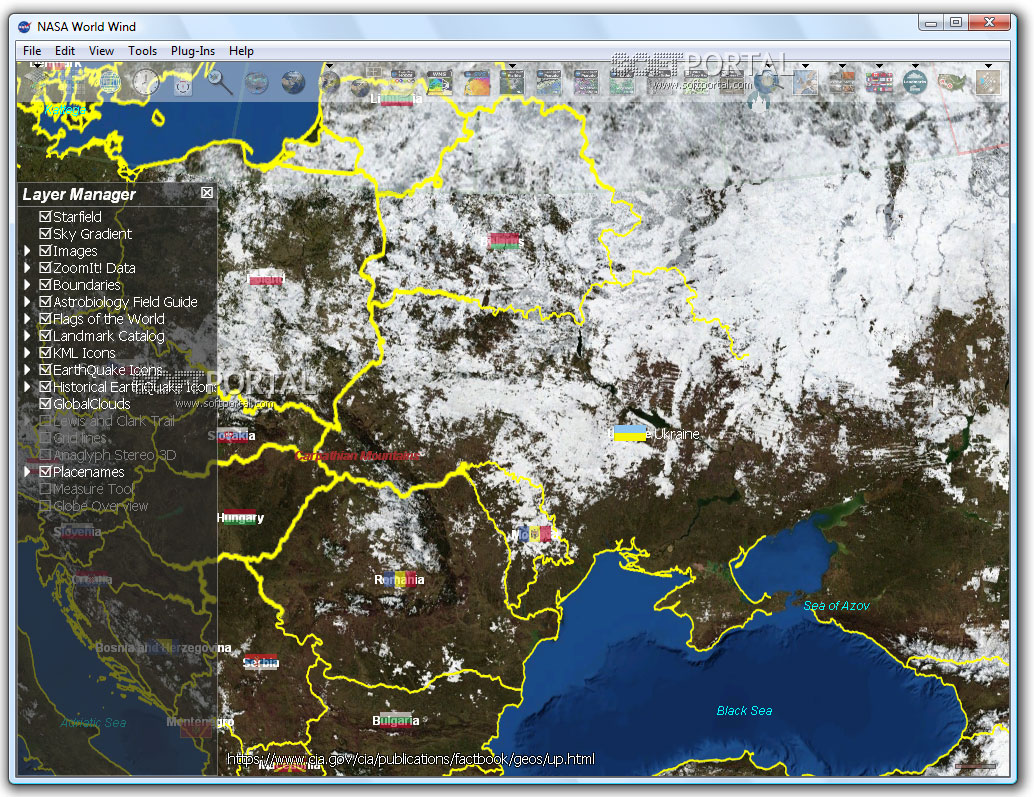Click the Ukraine flag on the map

coord(630,433)
